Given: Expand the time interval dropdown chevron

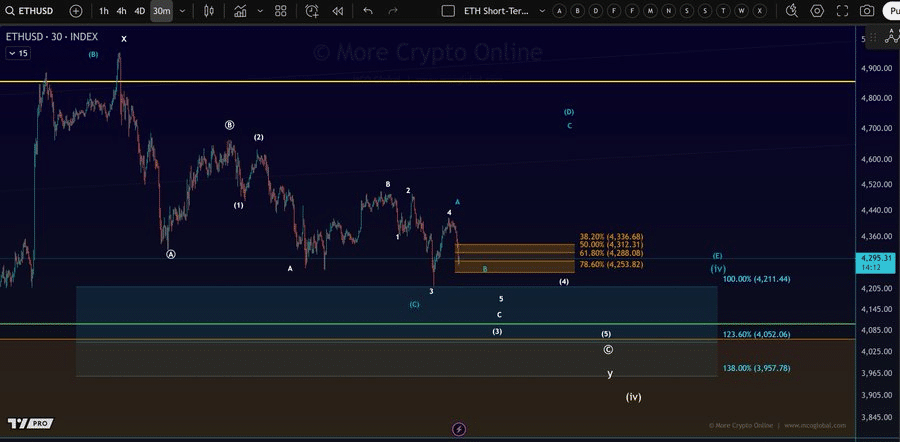Looking at the screenshot, I should click(183, 11).
